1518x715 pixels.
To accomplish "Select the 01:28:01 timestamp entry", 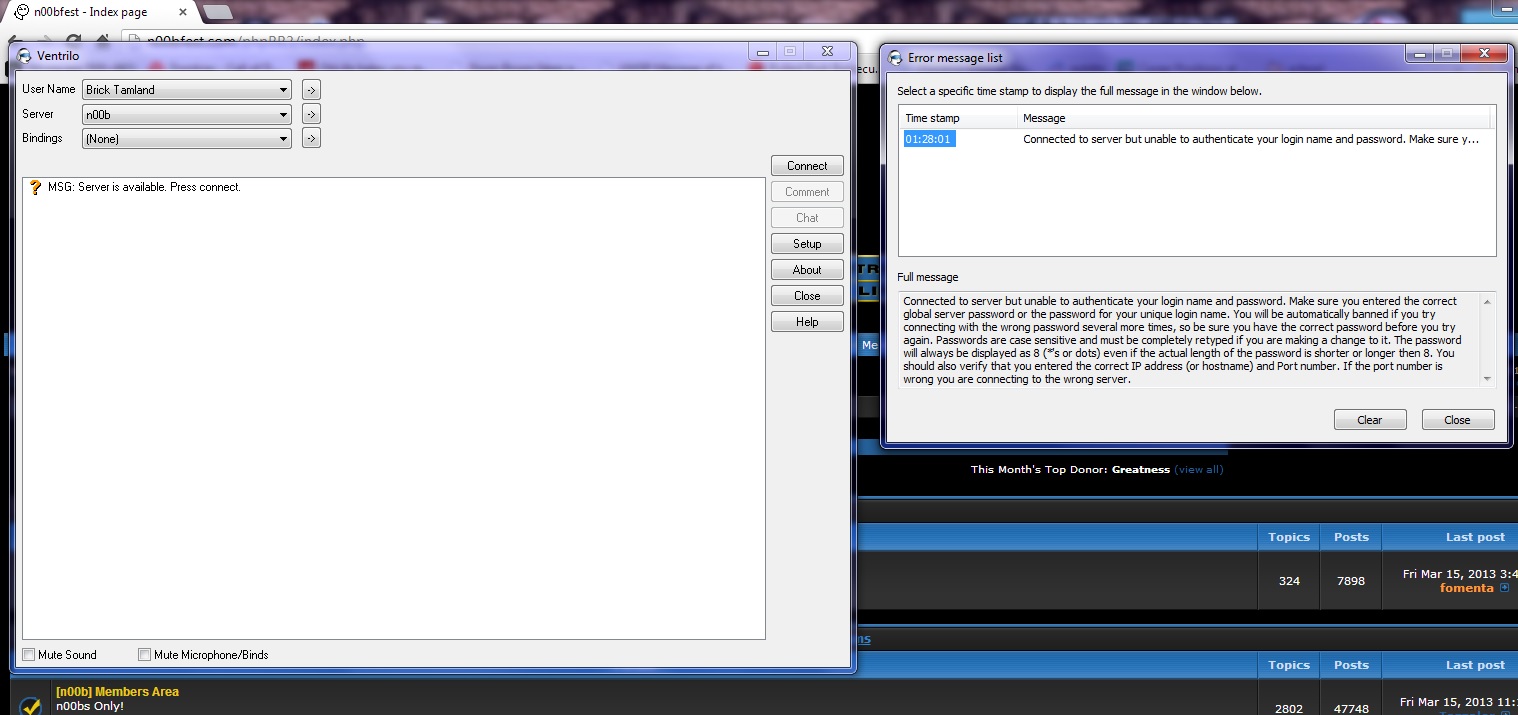I will pos(929,139).
